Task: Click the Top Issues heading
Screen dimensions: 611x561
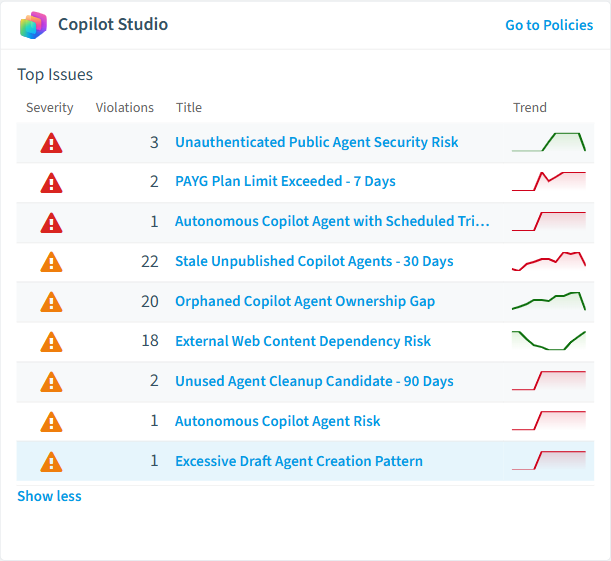Action: pyautogui.click(x=55, y=75)
